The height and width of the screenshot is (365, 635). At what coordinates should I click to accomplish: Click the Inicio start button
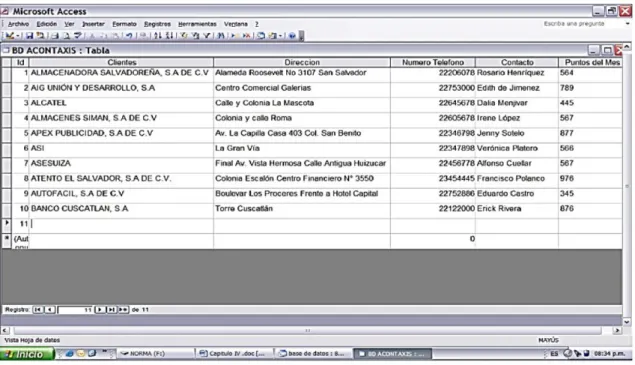[x=27, y=354]
